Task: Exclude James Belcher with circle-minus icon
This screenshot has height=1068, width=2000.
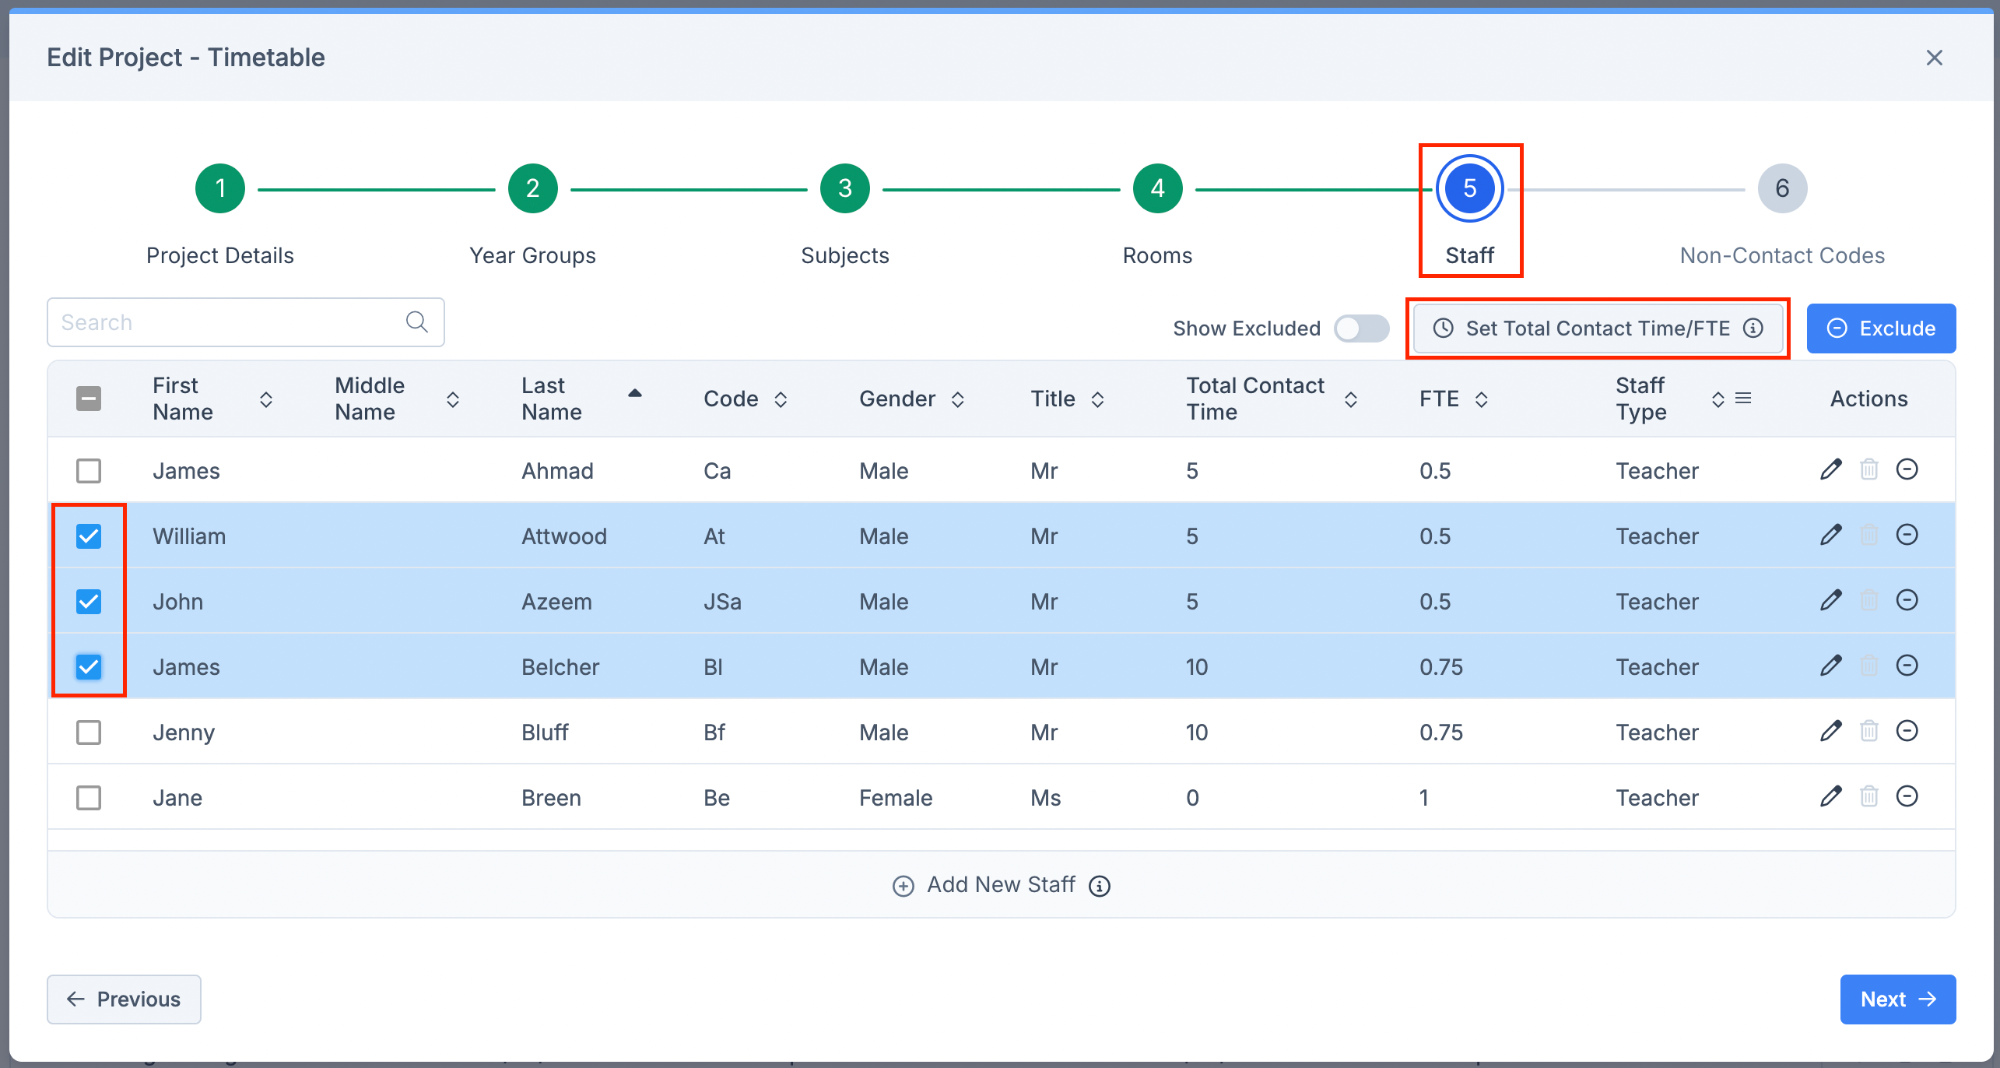Action: [x=1907, y=666]
